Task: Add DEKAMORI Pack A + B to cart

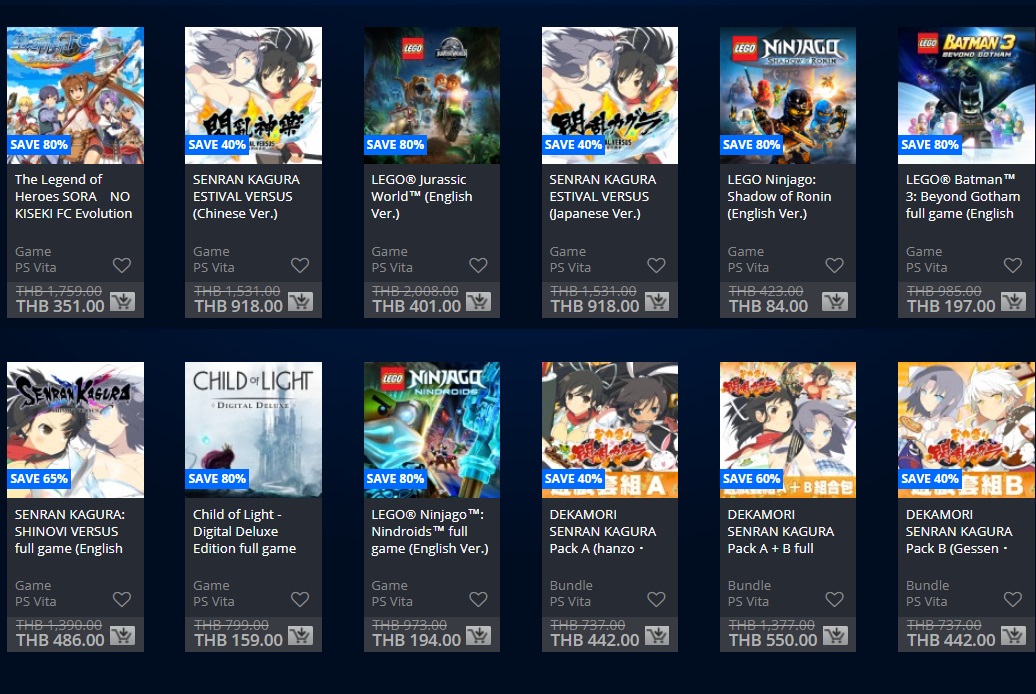Action: point(834,635)
